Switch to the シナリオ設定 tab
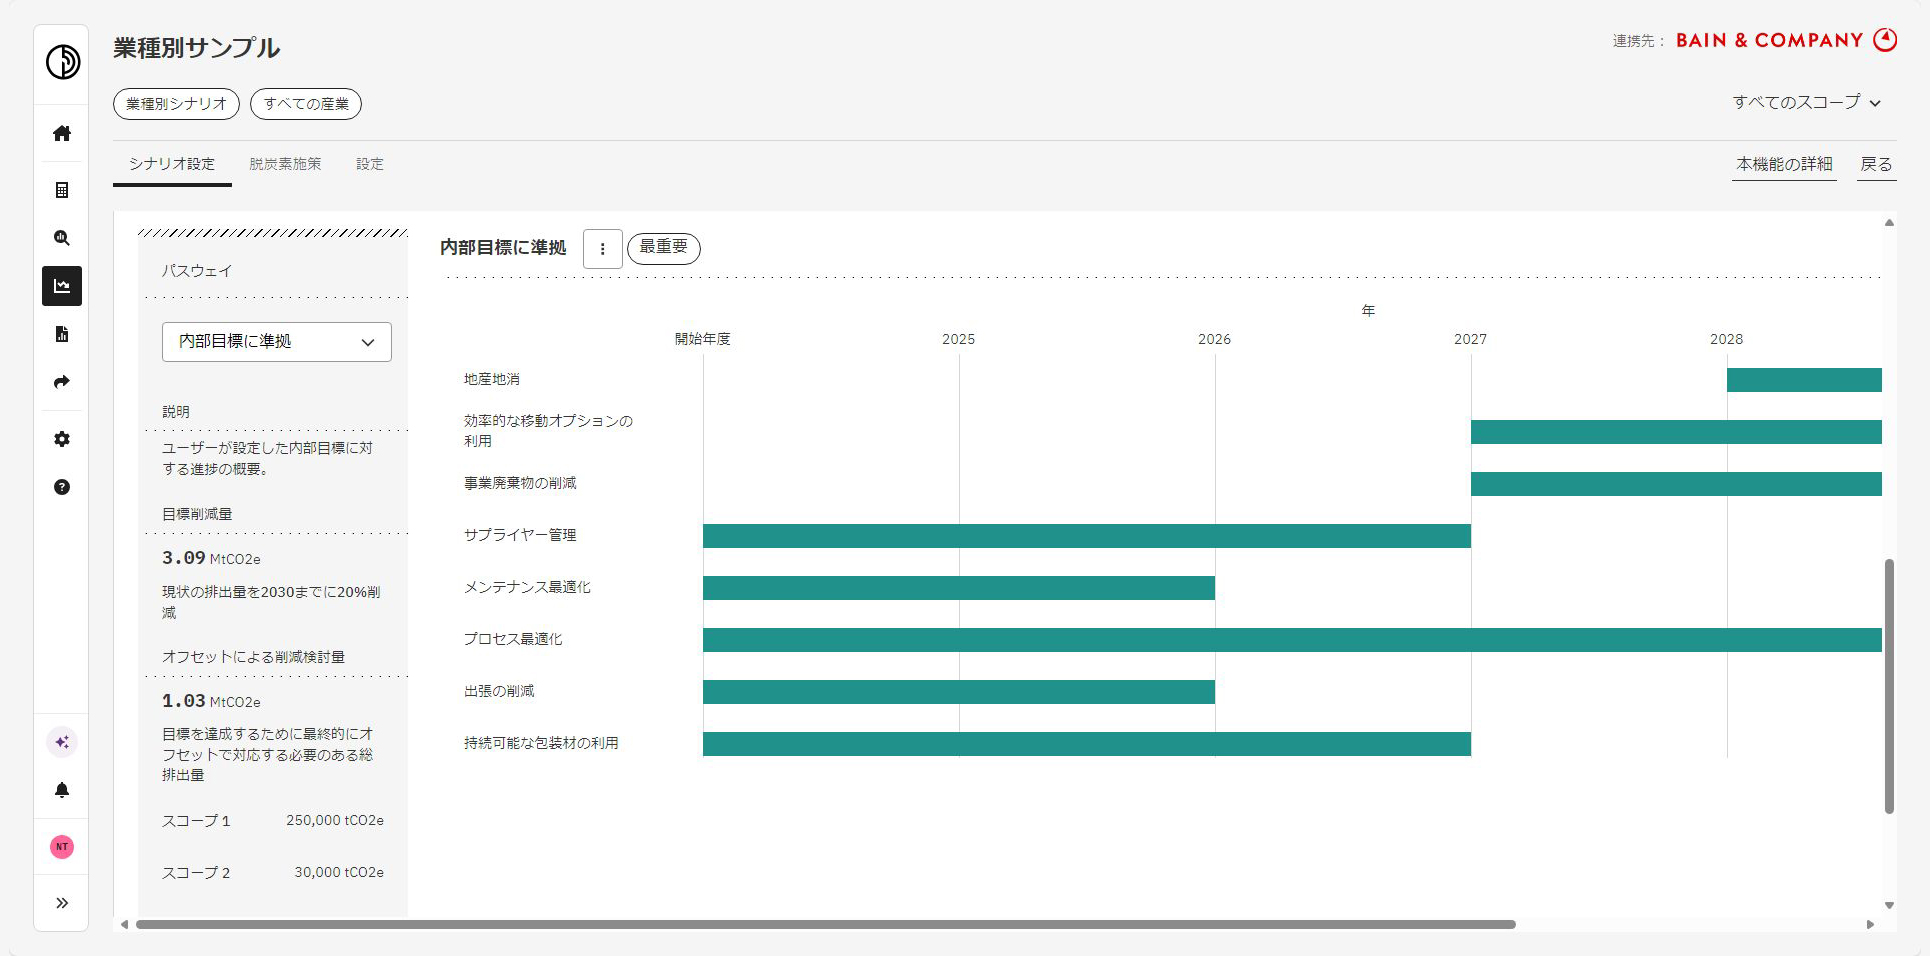This screenshot has width=1930, height=956. [172, 164]
